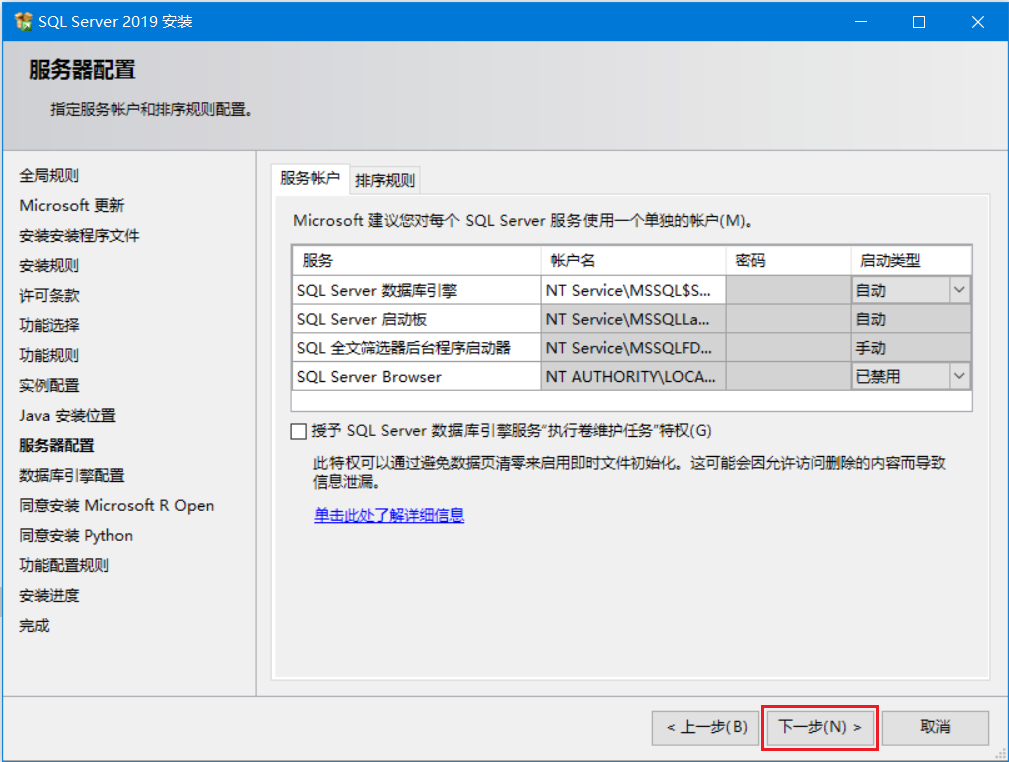Cancel setup with 取消 button
Image resolution: width=1009 pixels, height=762 pixels.
(x=935, y=727)
